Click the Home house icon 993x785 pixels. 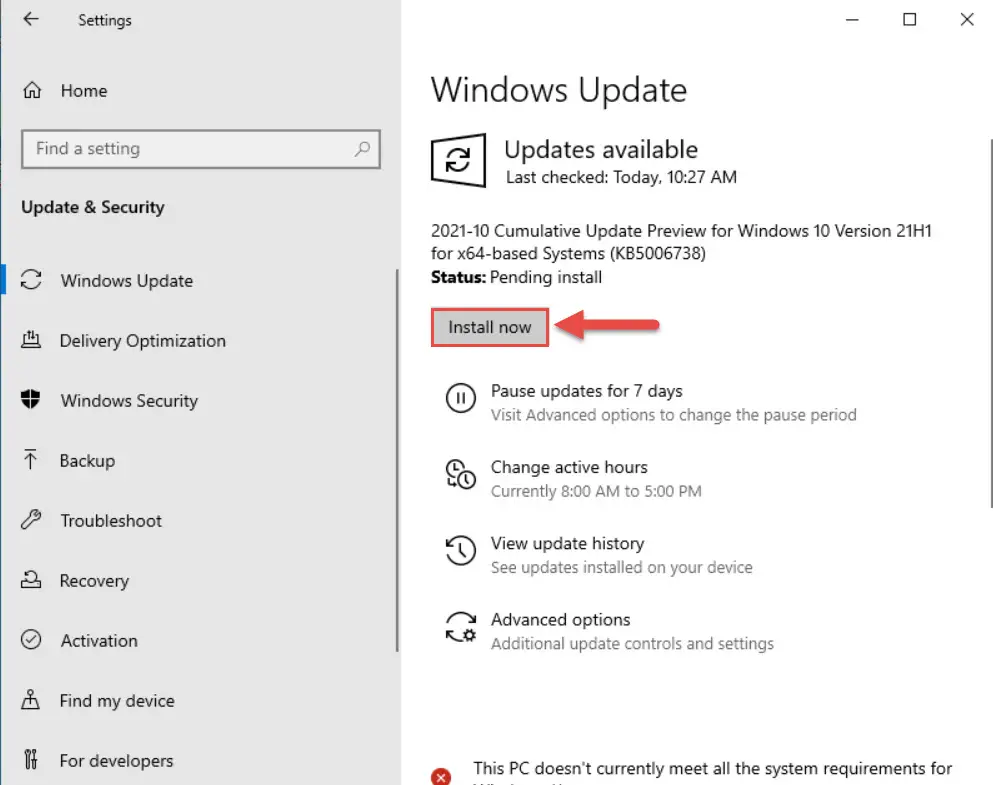pos(32,91)
